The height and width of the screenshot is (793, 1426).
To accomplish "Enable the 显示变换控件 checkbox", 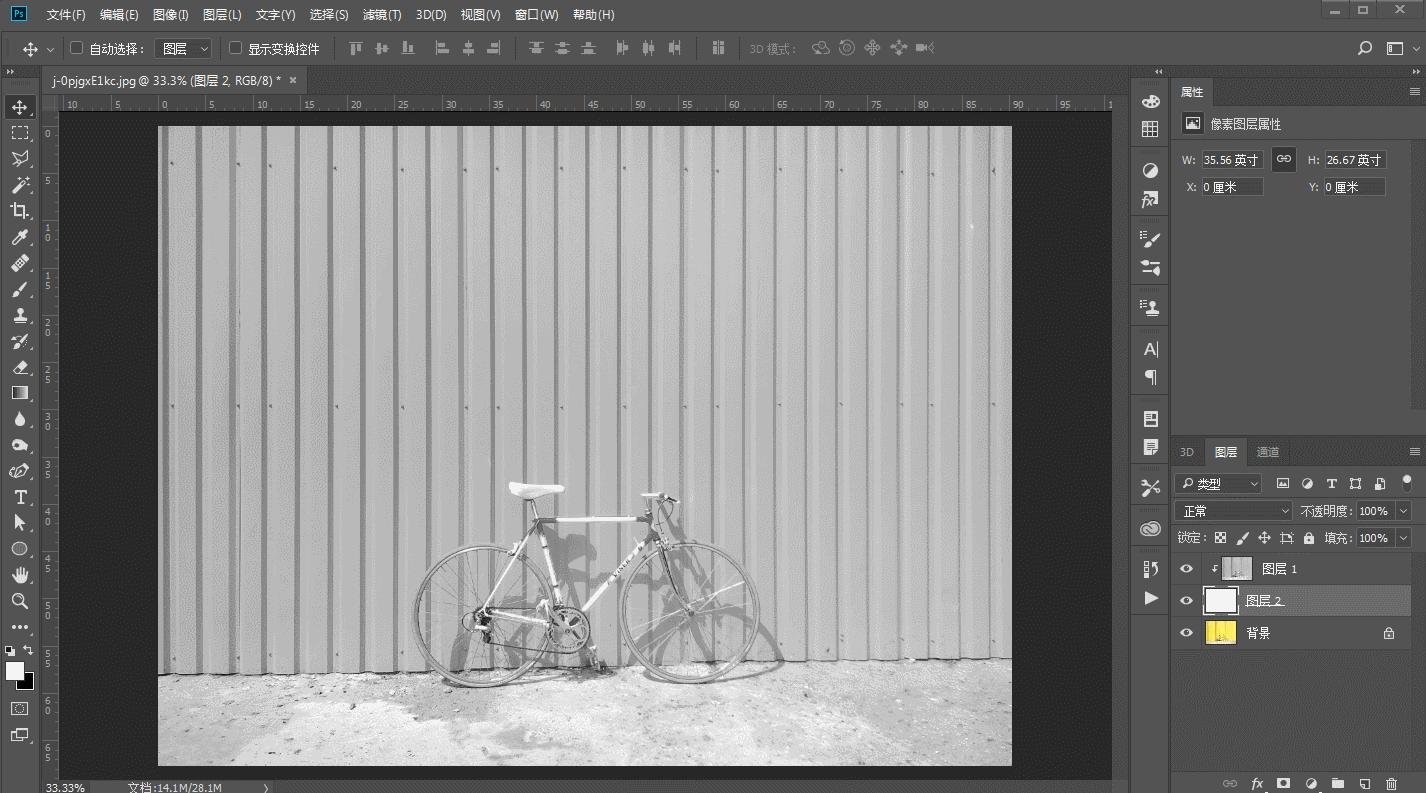I will coord(236,48).
